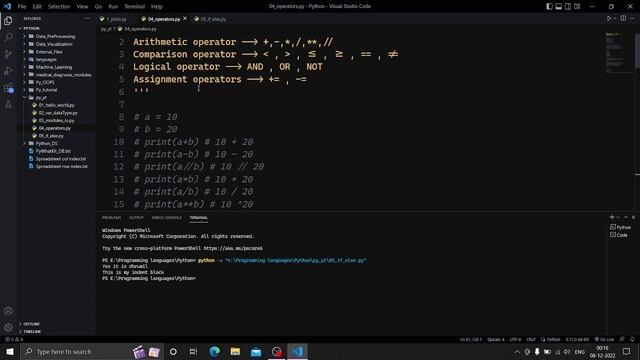
Task: Open the Run and Debug view
Action: (x=8, y=71)
